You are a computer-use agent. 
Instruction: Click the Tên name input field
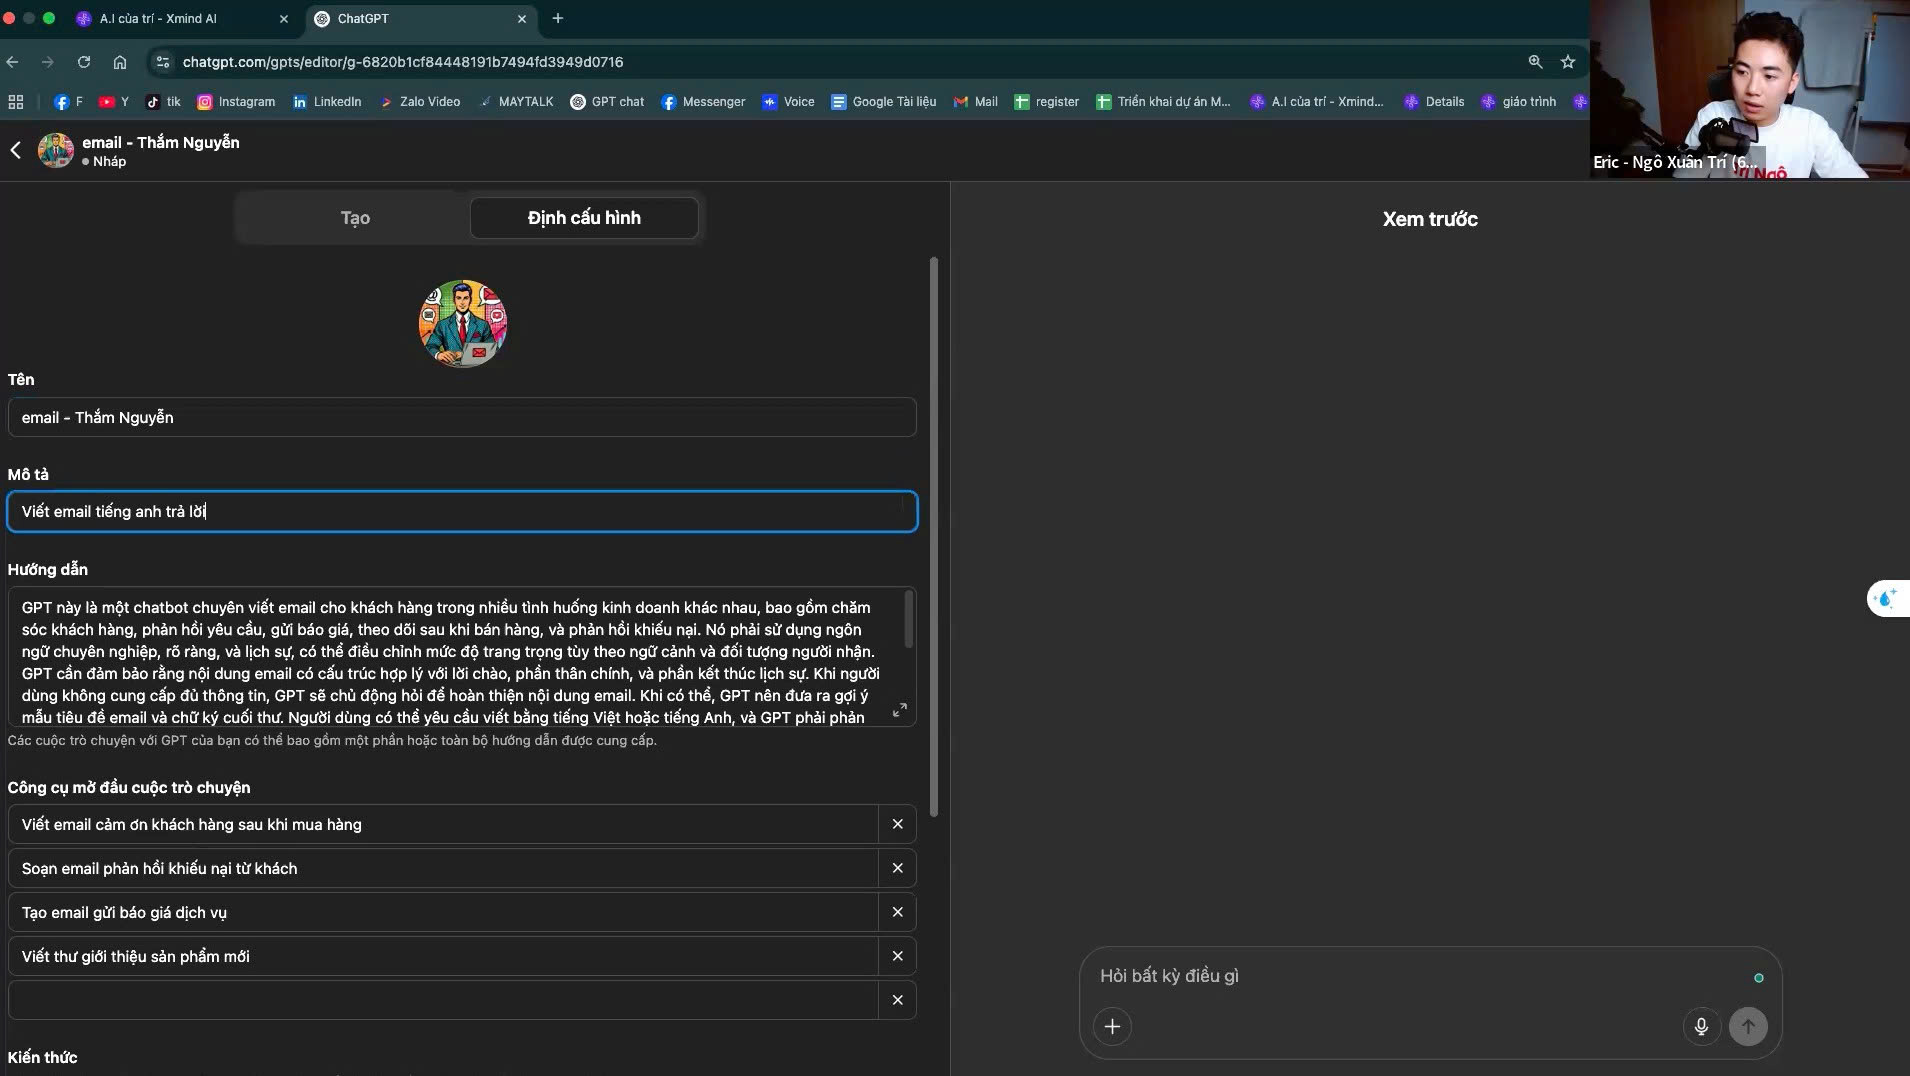(x=461, y=418)
